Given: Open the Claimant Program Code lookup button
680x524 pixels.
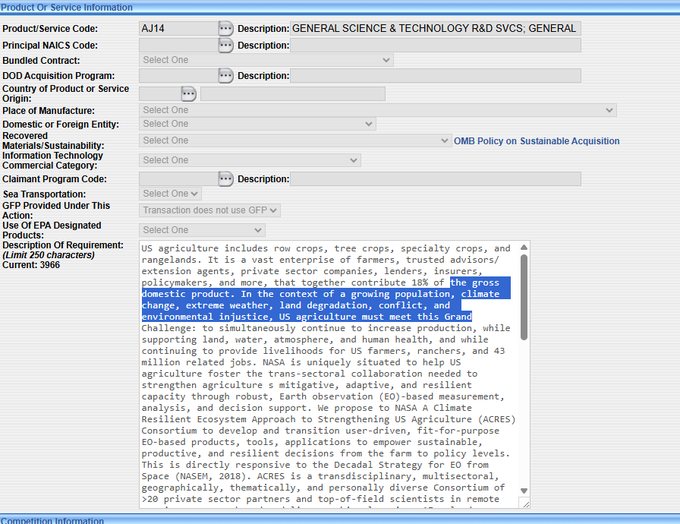Looking at the screenshot, I should tap(226, 179).
